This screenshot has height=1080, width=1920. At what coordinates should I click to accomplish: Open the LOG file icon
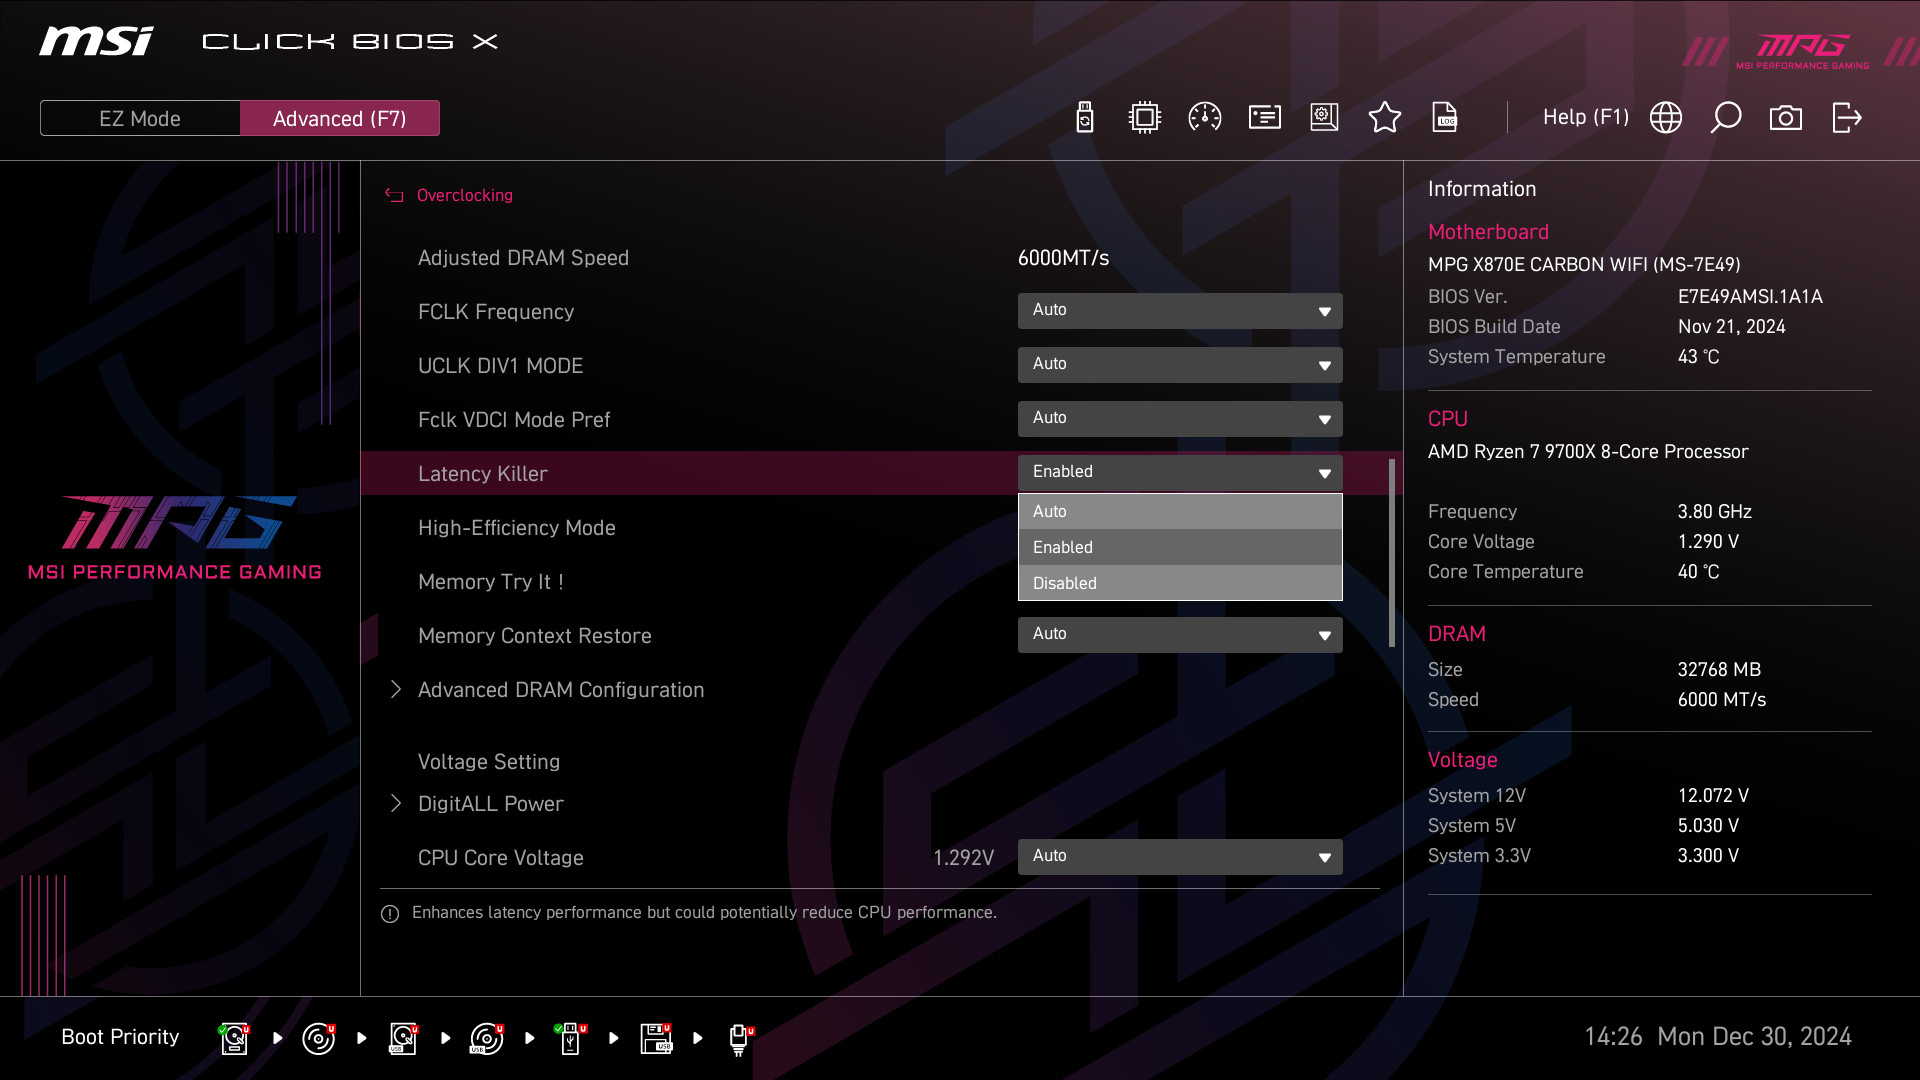pyautogui.click(x=1444, y=117)
